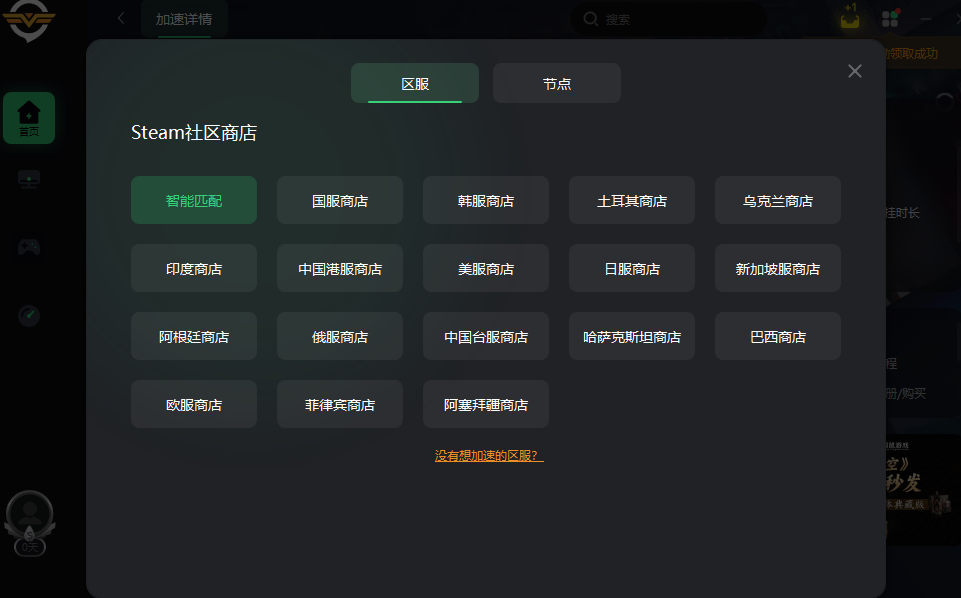Select 土耳其商店 region
This screenshot has height=598, width=961.
(632, 200)
